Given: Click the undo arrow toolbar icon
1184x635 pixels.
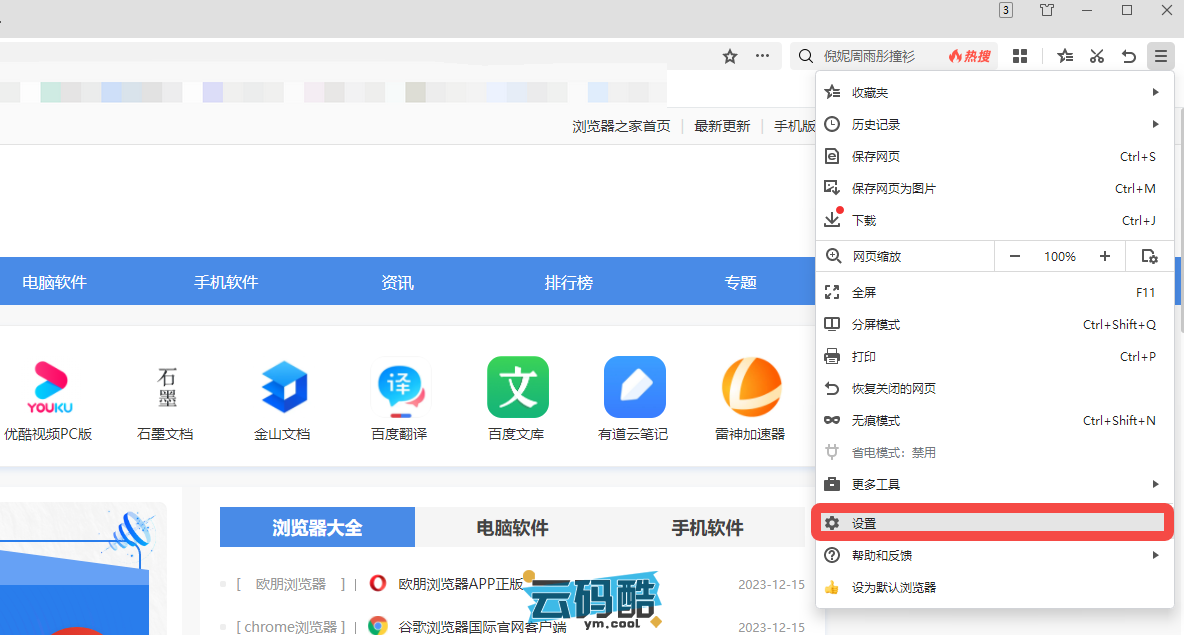Looking at the screenshot, I should (x=1129, y=56).
